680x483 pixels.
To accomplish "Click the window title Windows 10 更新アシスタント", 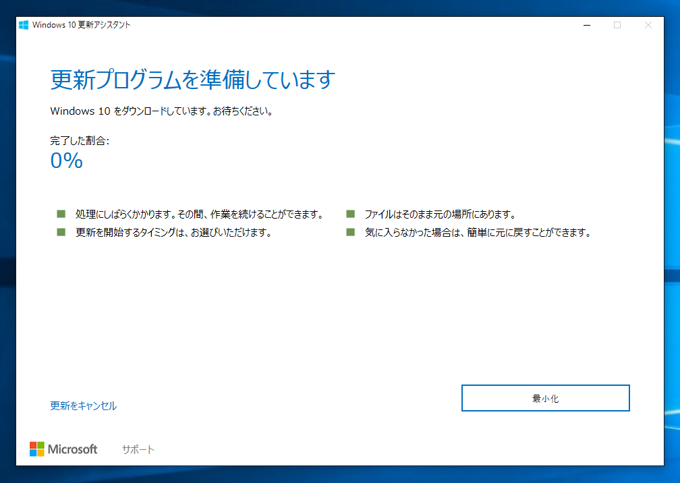I will [81, 25].
